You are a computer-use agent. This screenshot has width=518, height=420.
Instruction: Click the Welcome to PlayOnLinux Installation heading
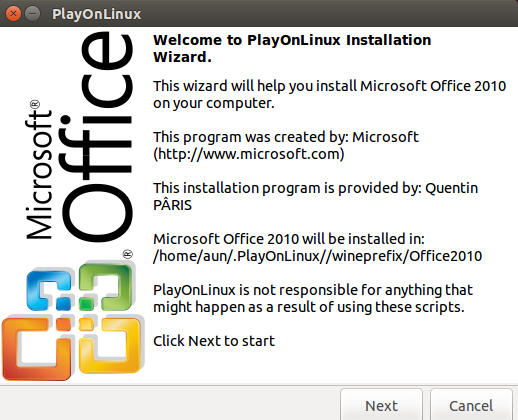pyautogui.click(x=292, y=48)
